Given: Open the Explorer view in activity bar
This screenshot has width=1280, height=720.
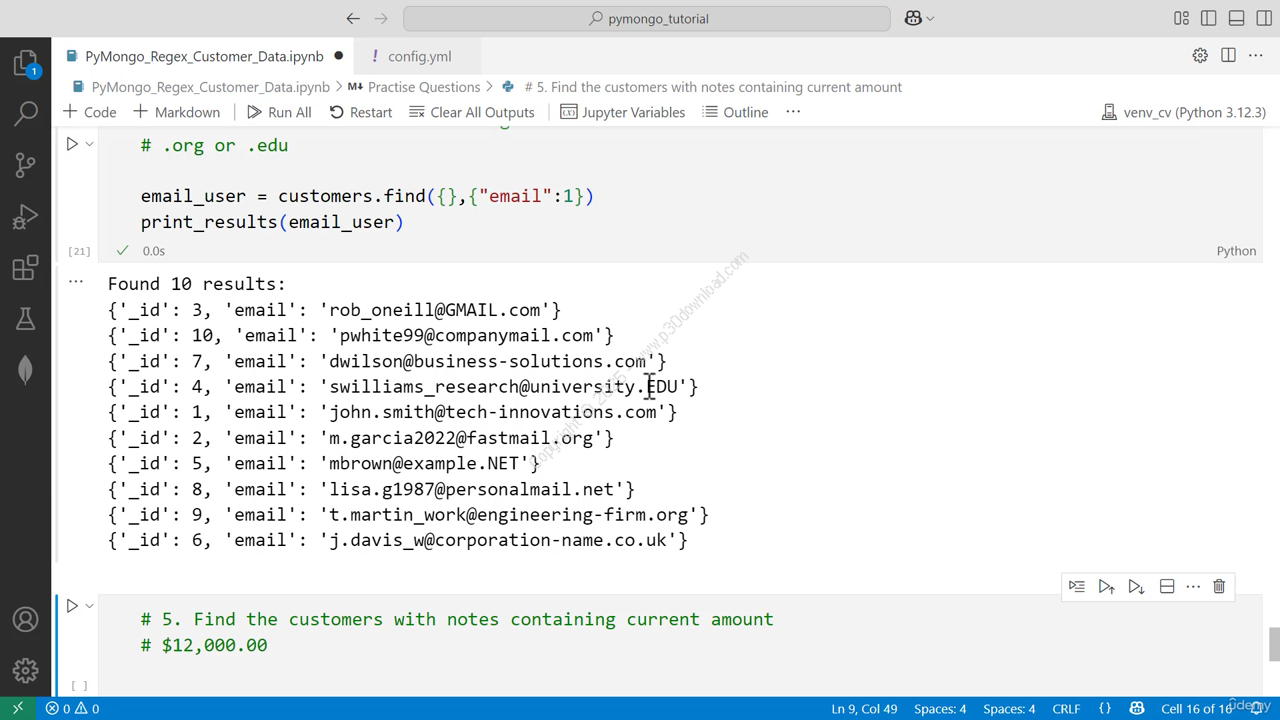Looking at the screenshot, I should tap(26, 64).
